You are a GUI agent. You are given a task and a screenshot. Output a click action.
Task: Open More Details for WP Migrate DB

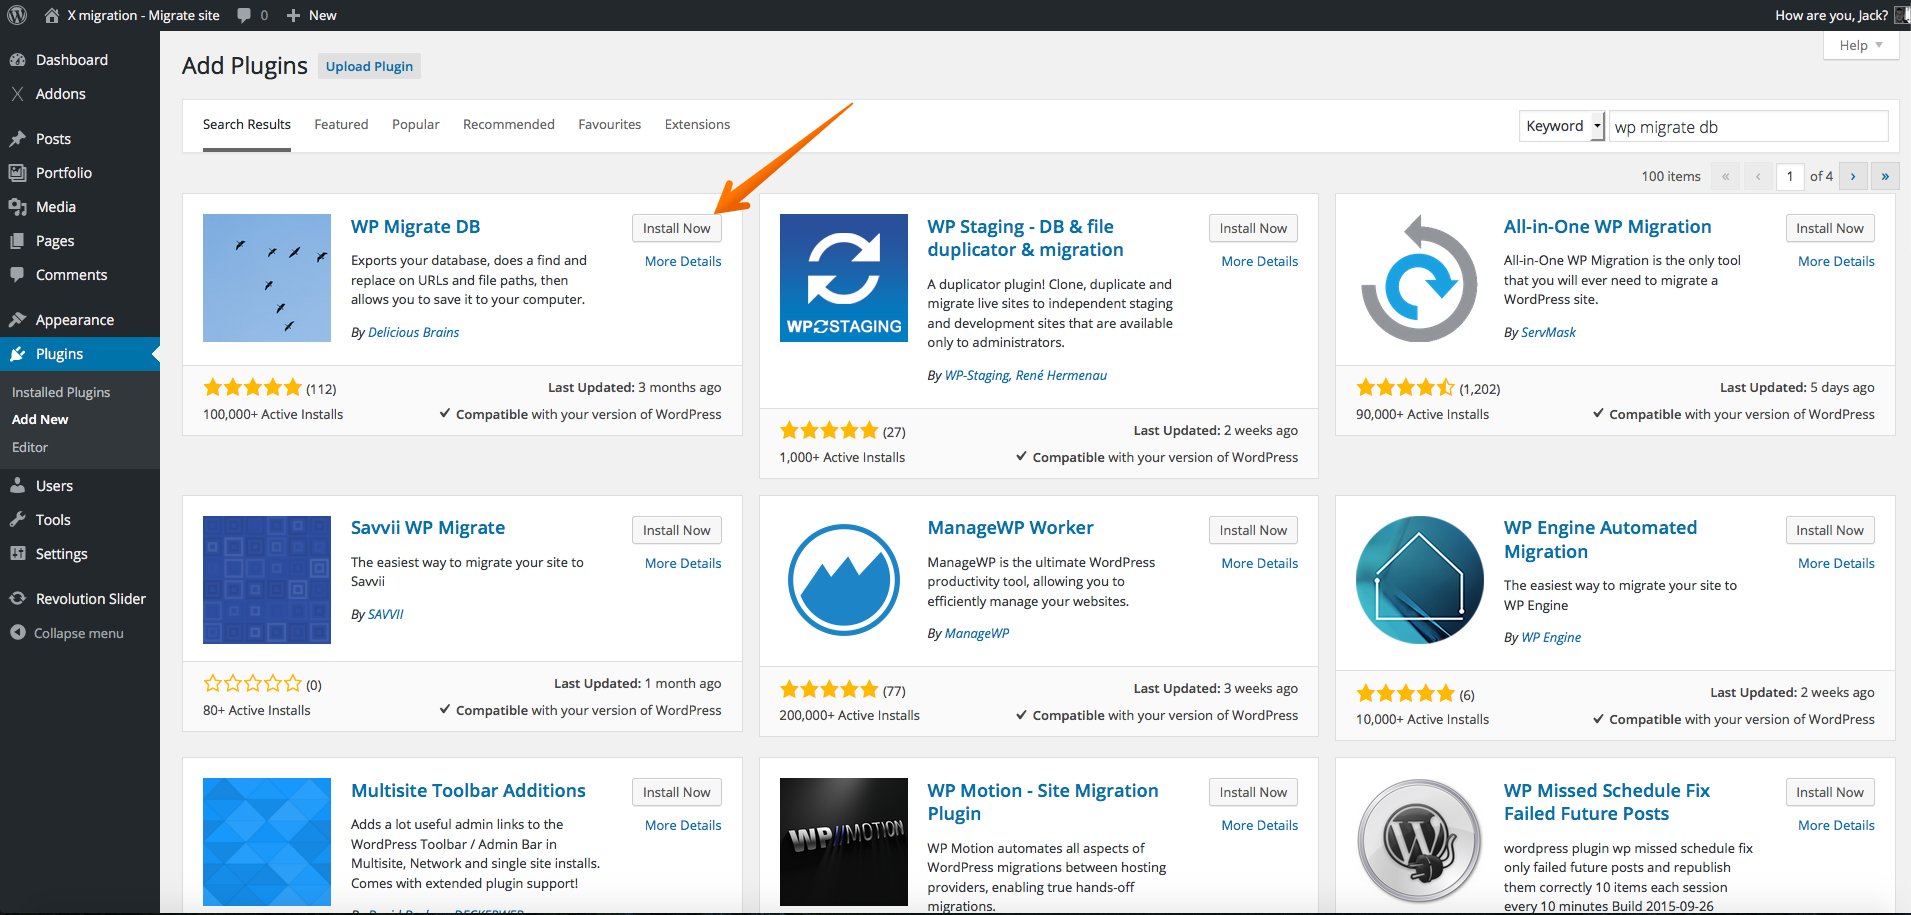coord(683,261)
